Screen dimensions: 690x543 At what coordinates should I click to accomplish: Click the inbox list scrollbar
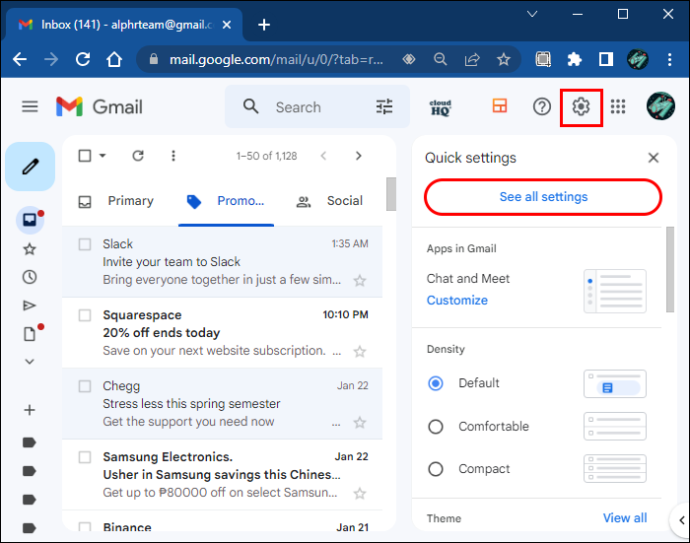point(391,194)
